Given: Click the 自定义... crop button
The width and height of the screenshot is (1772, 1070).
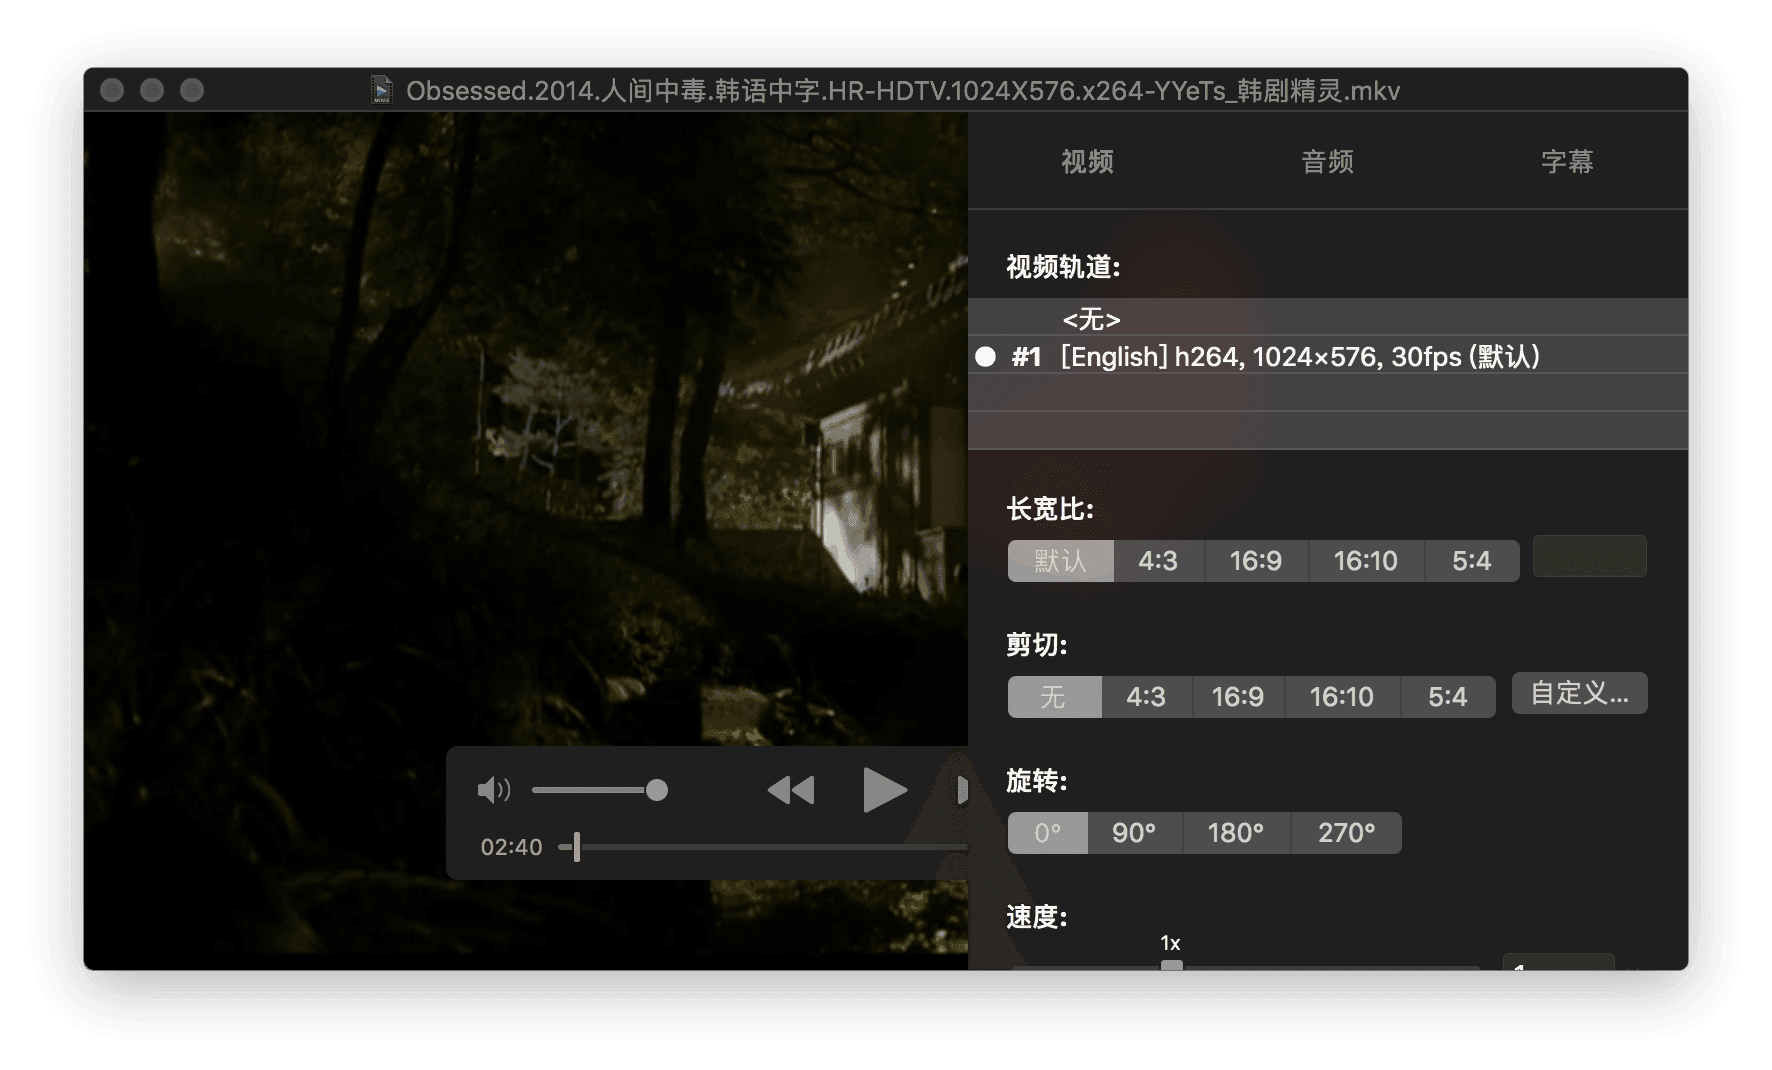Looking at the screenshot, I should point(1579,693).
